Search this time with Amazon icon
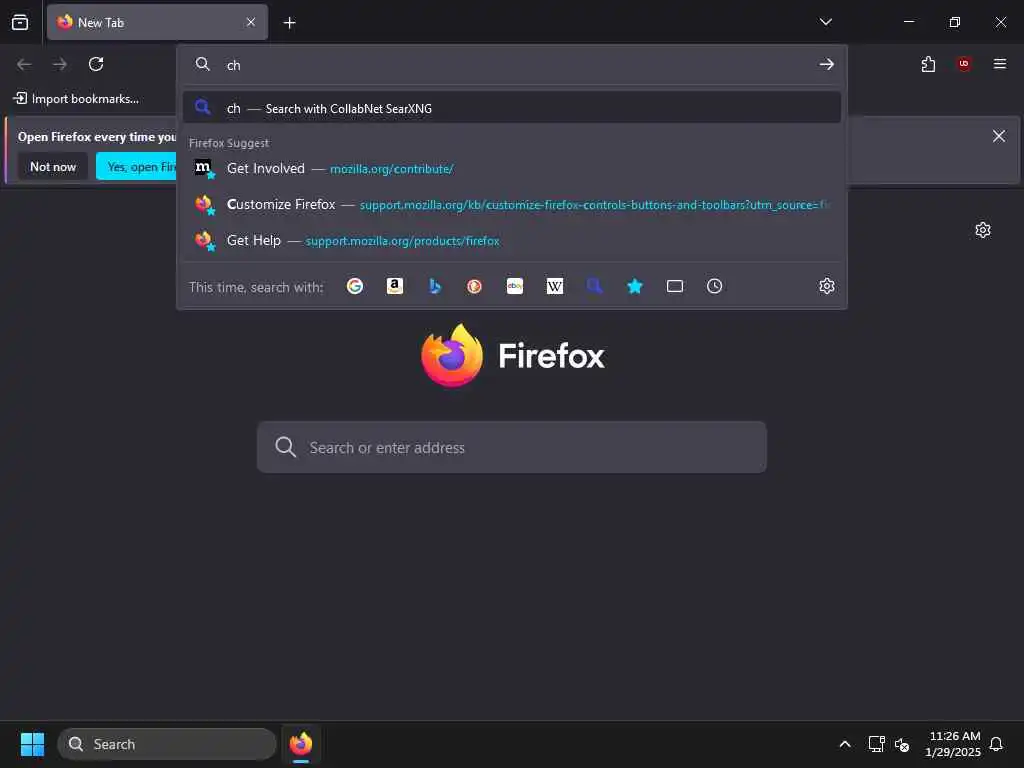This screenshot has height=768, width=1024. 394,286
